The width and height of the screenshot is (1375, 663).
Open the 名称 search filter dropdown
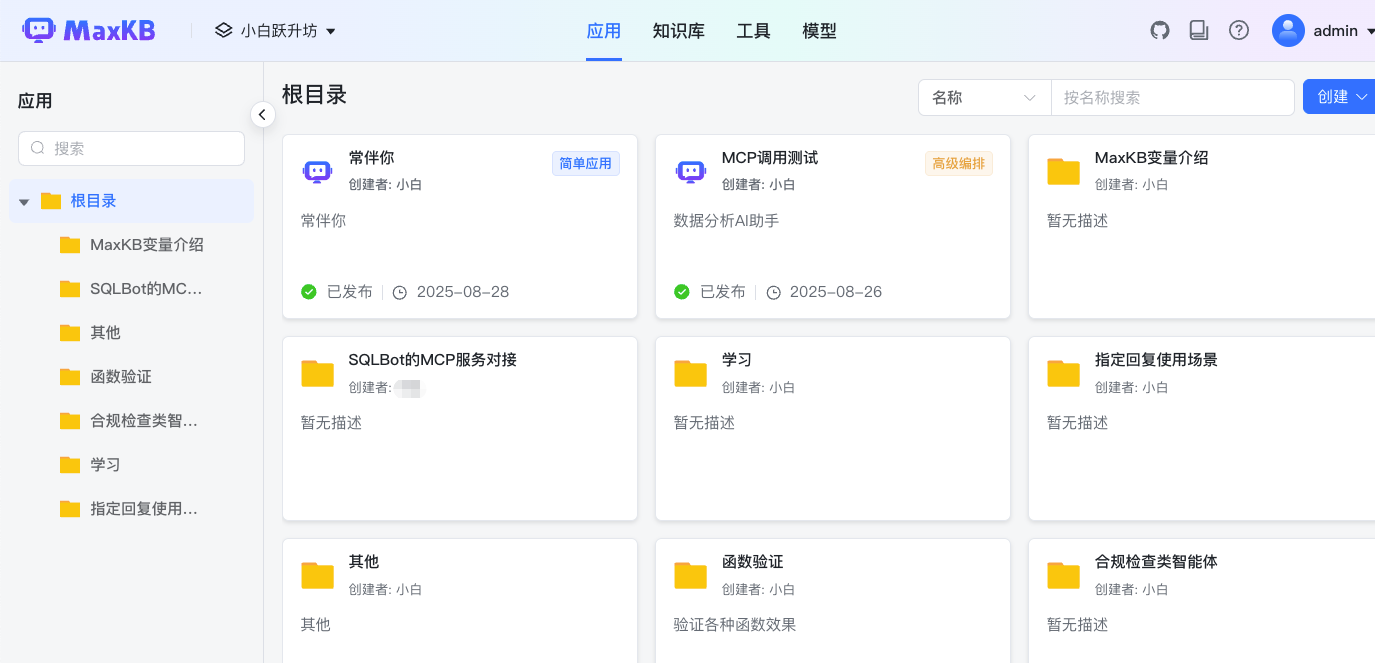click(984, 97)
